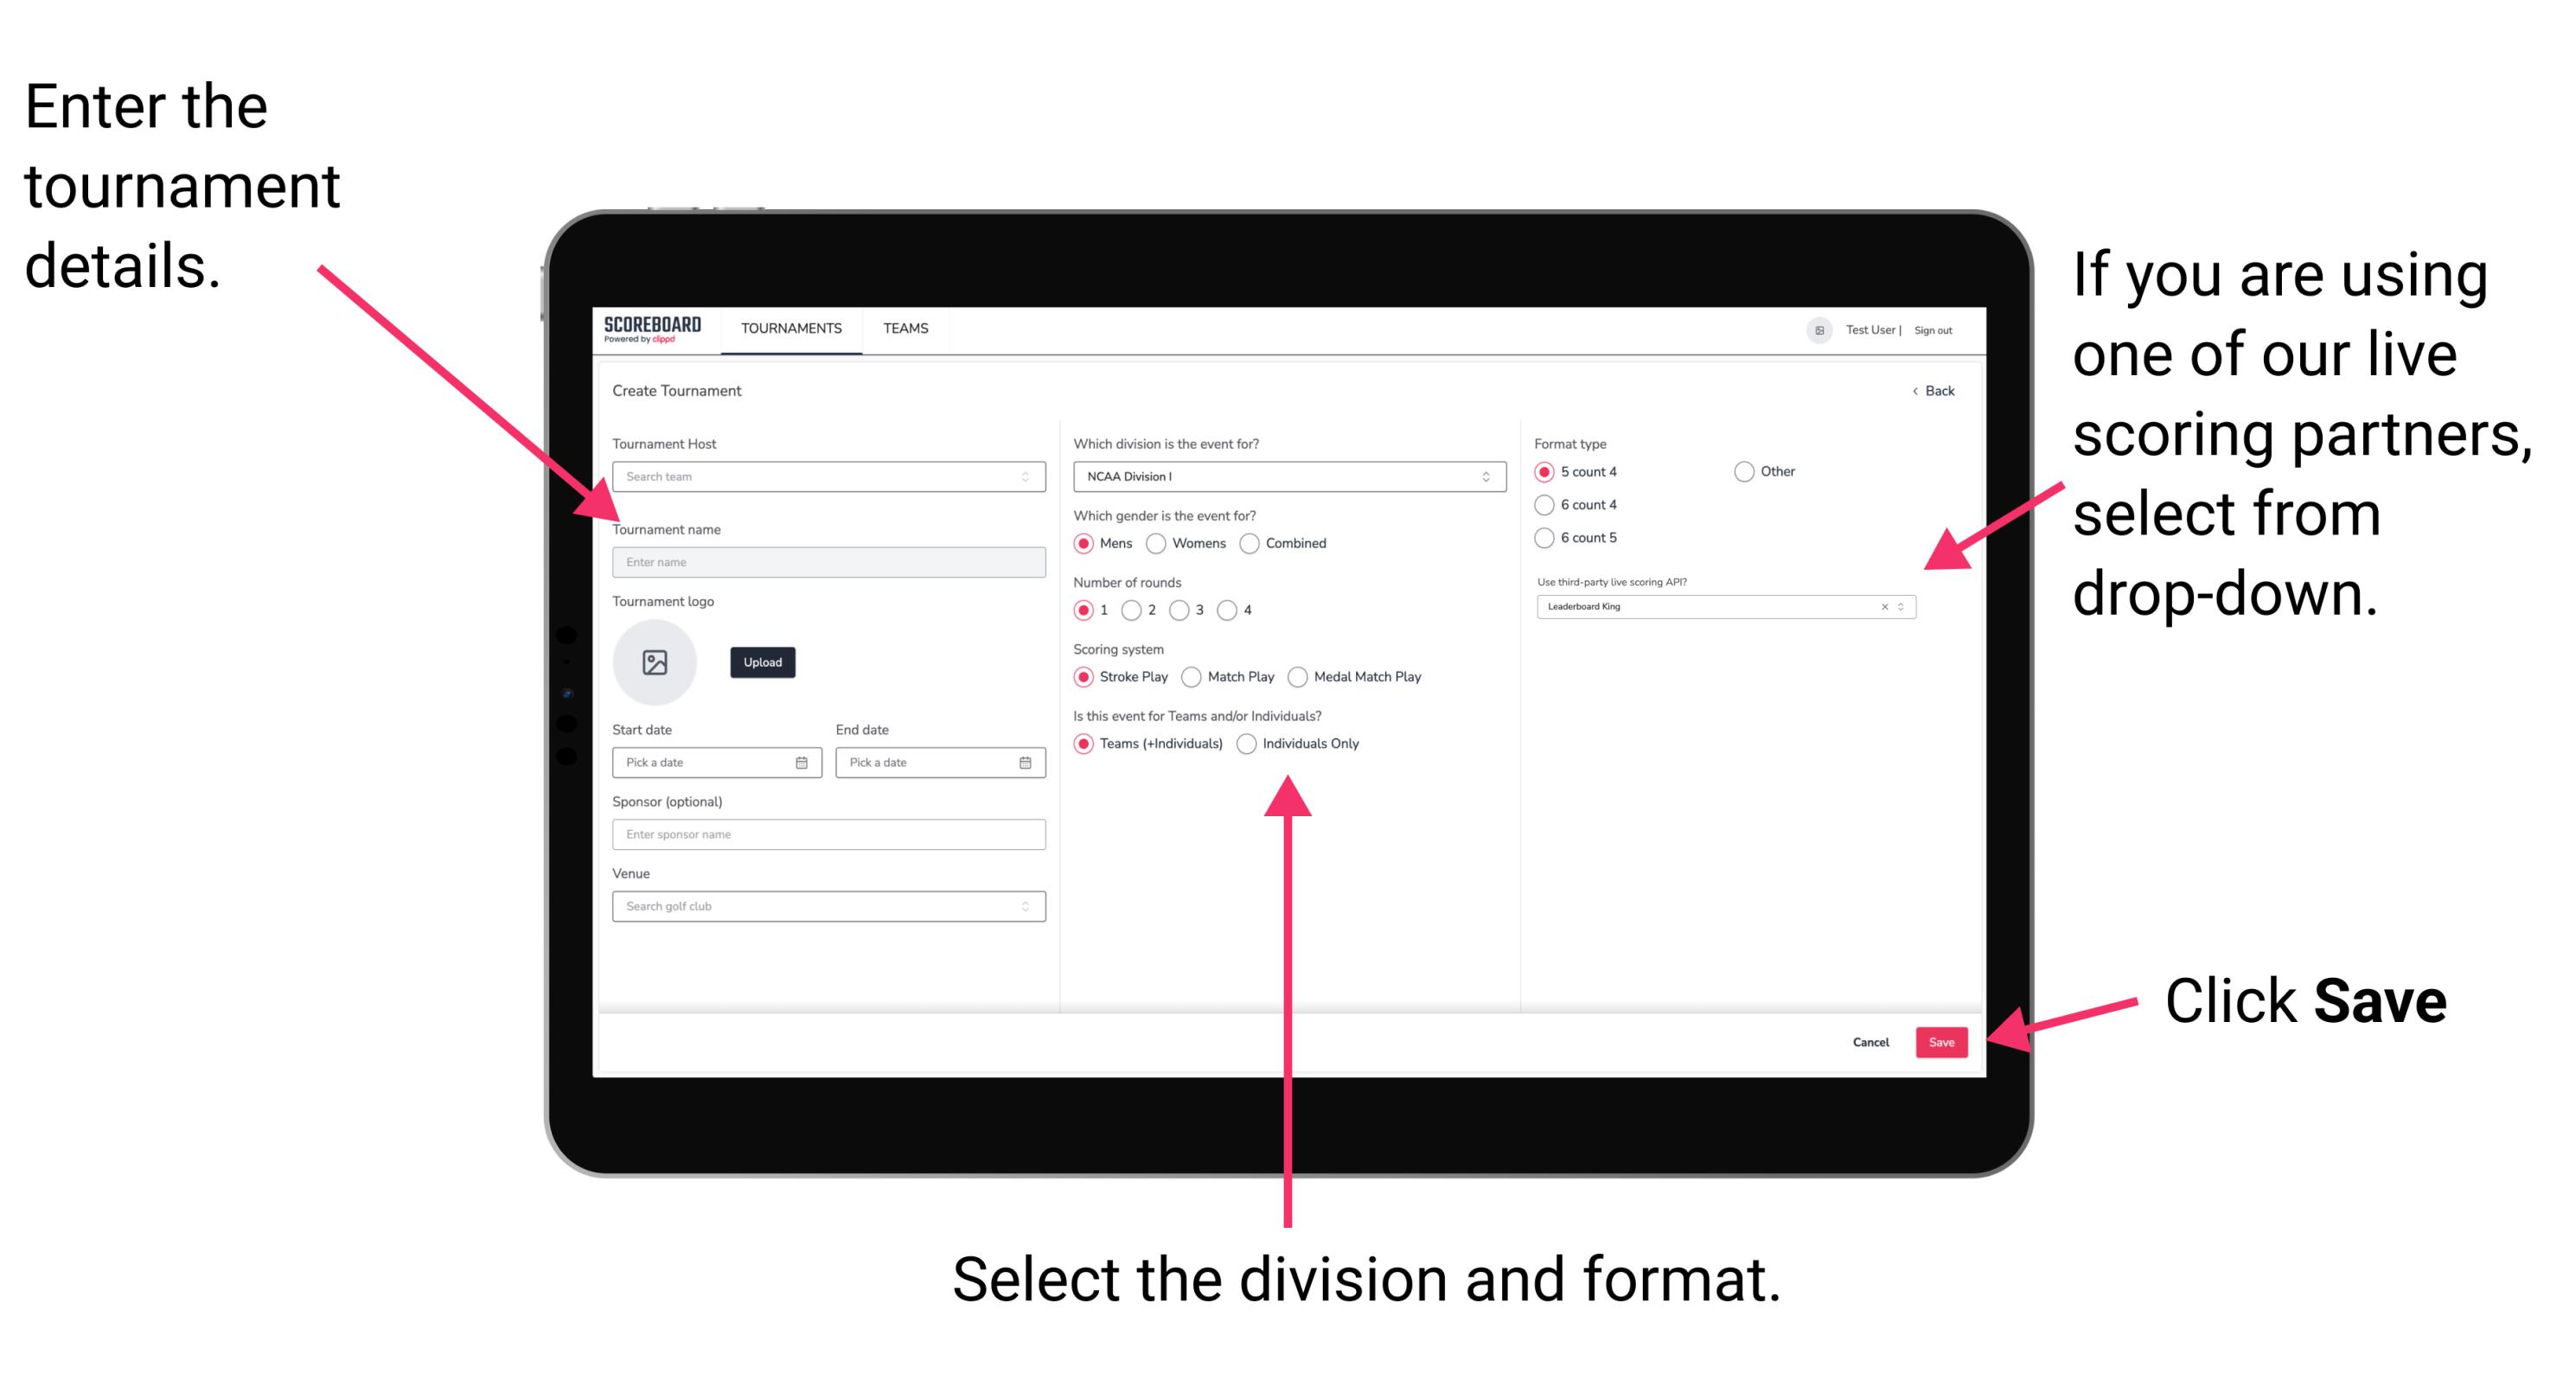Click the tournament logo upload icon
Screen dimensions: 2576x1386
coord(655,662)
